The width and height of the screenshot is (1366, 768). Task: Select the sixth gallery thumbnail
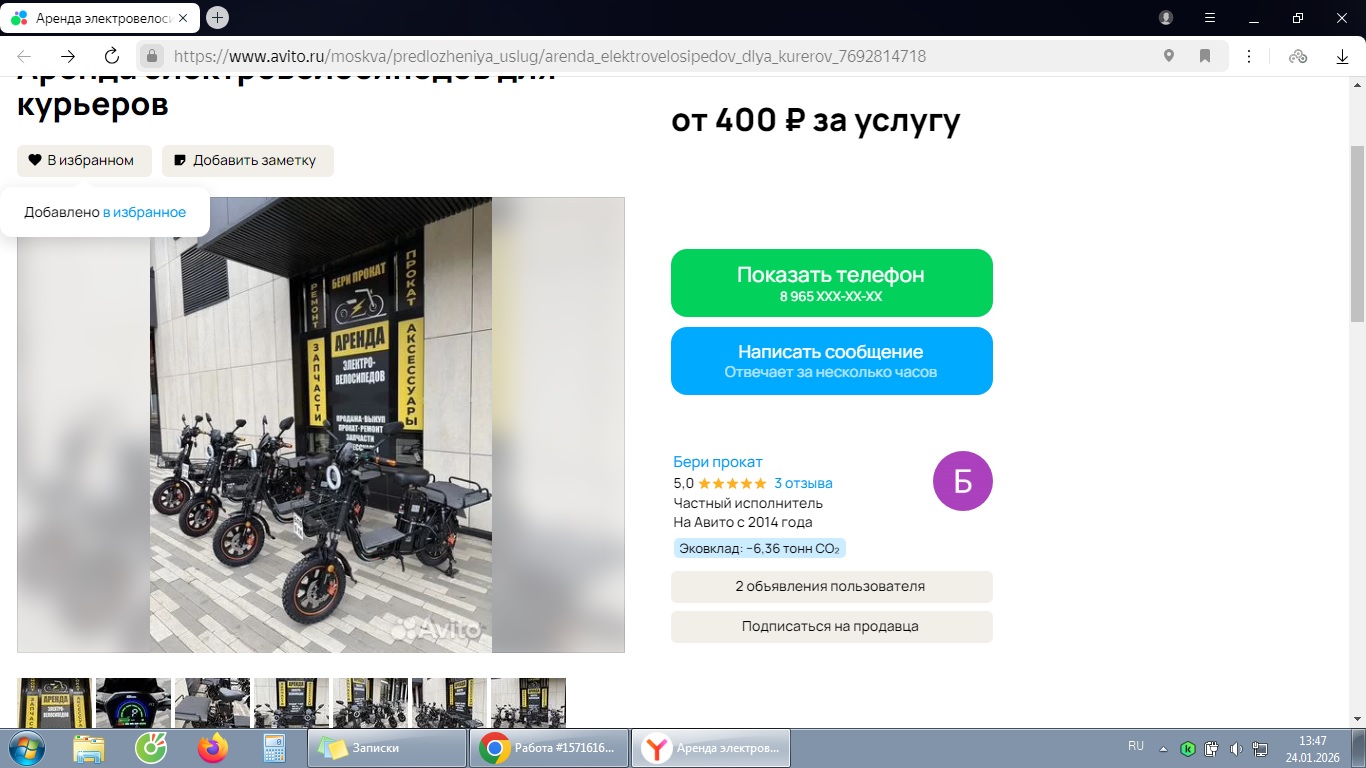450,702
